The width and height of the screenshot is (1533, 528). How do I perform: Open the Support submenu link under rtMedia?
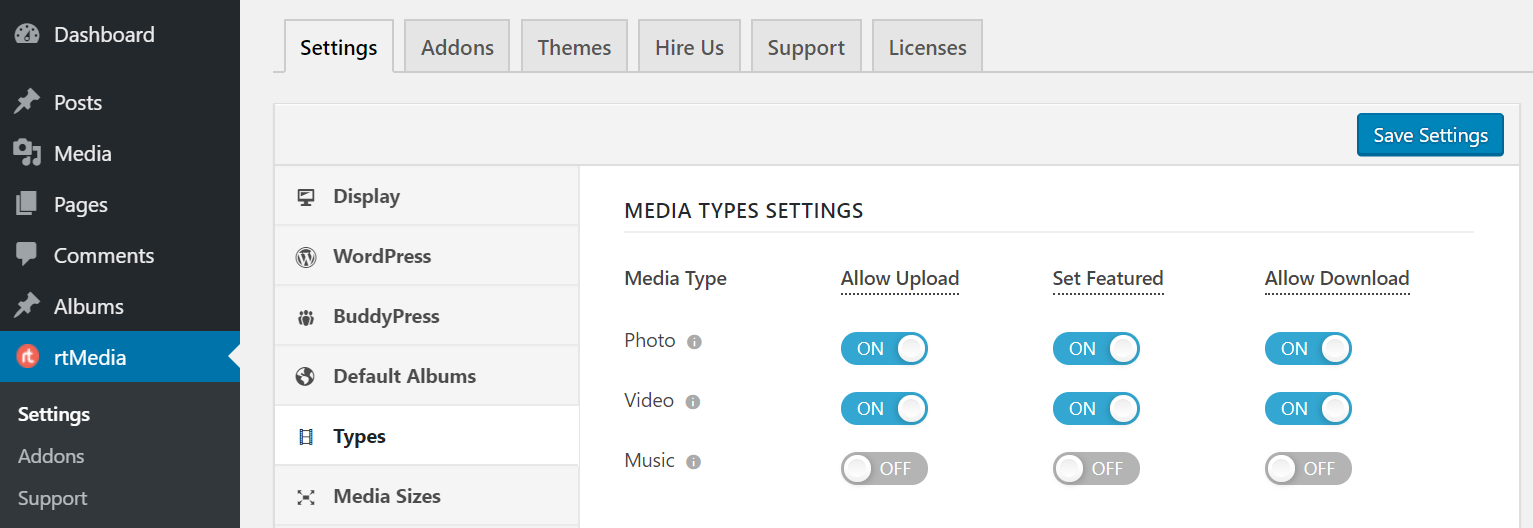(x=53, y=498)
